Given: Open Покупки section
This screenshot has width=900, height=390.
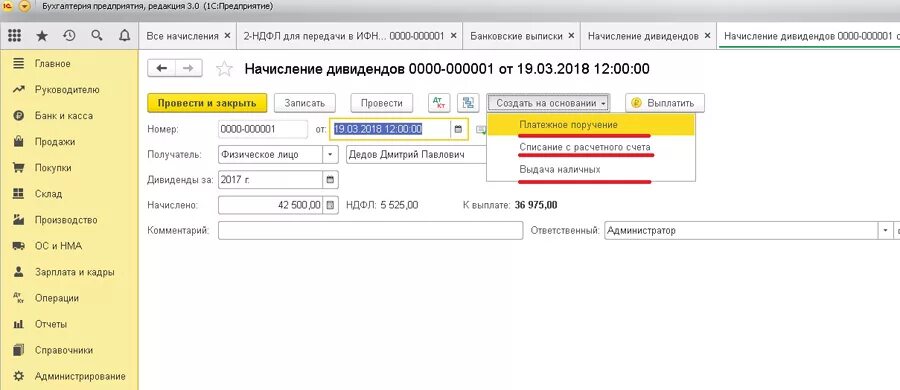Looking at the screenshot, I should [x=53, y=168].
